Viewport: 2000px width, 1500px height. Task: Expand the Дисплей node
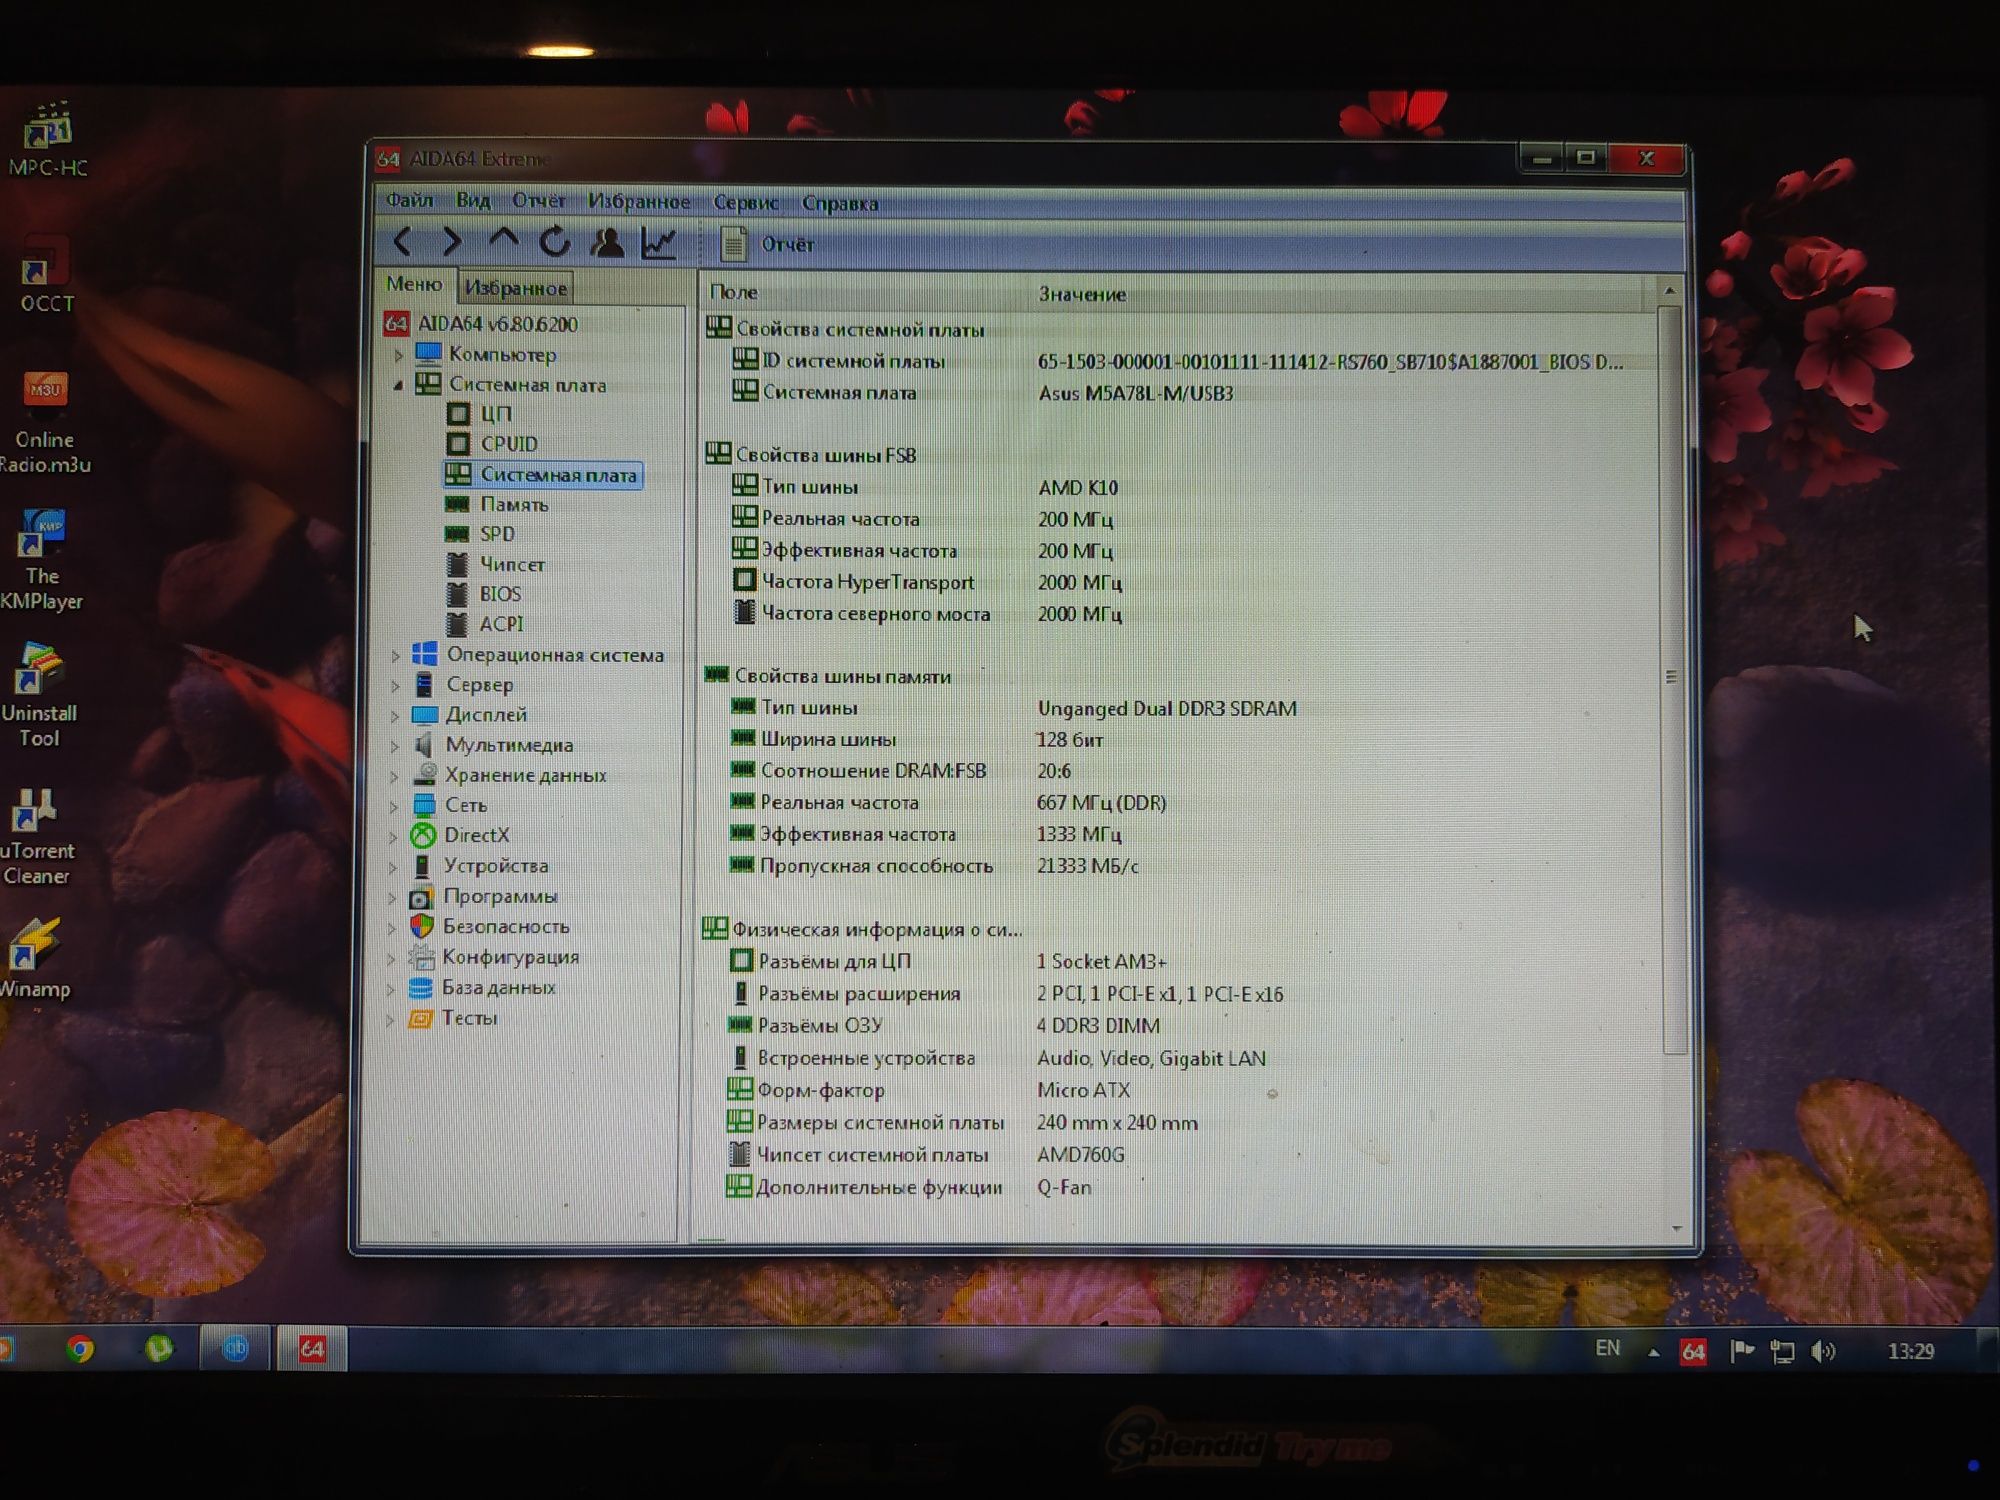[x=394, y=716]
